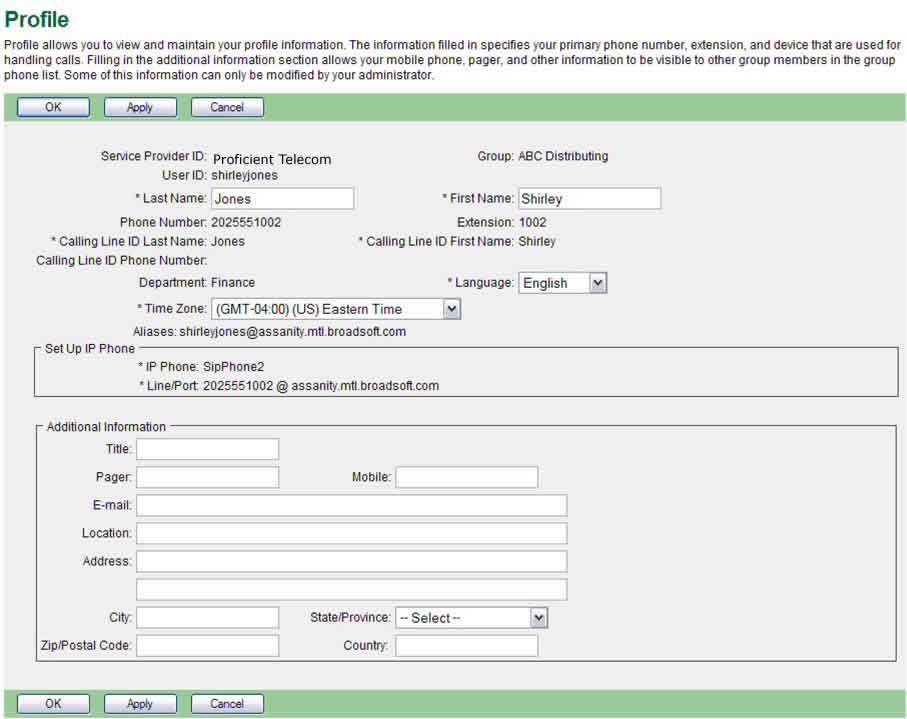The width and height of the screenshot is (907, 719).
Task: Click the Mobile number field
Action: [466, 477]
